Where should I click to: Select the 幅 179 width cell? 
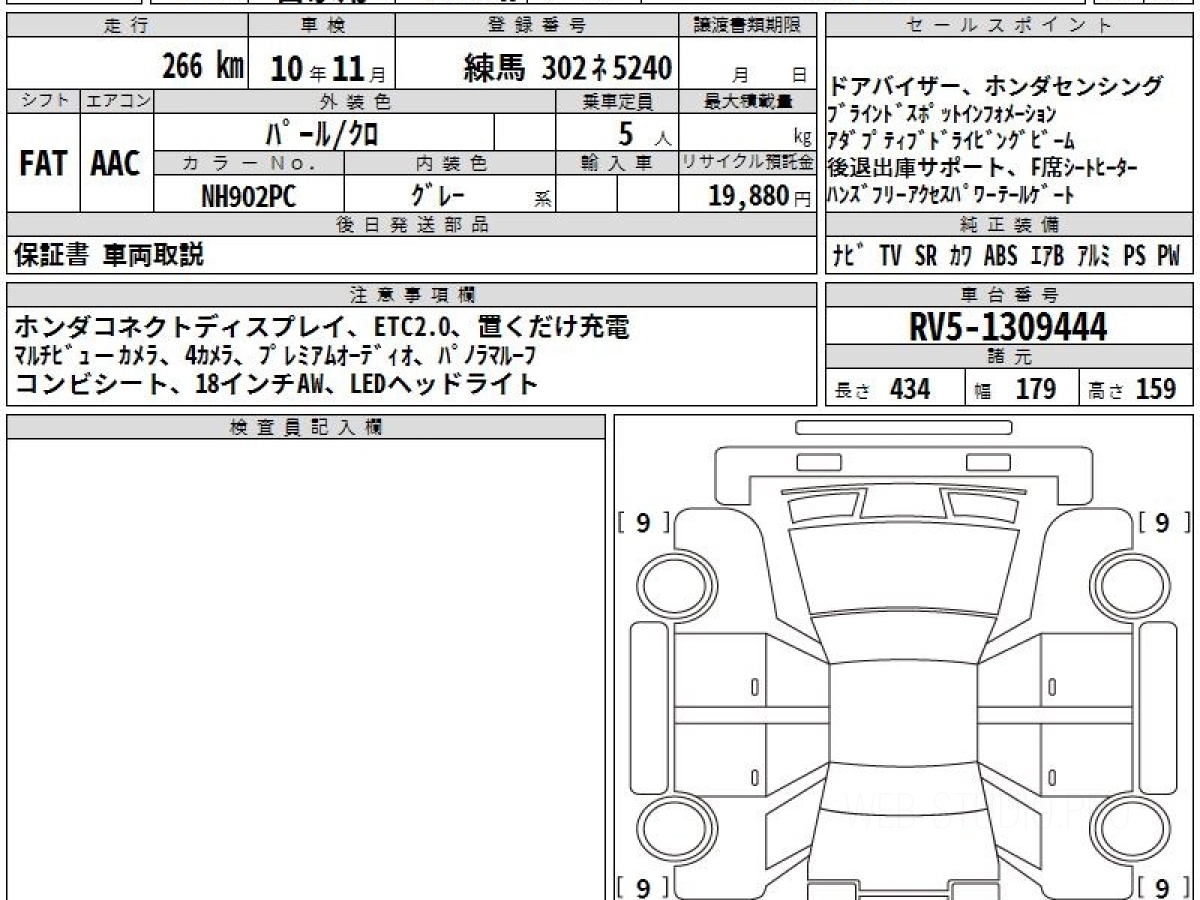point(1022,389)
